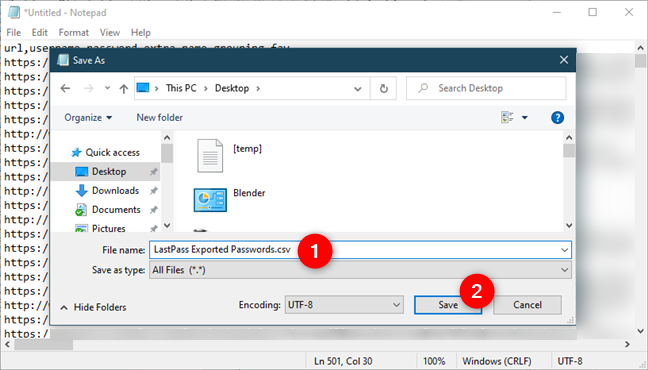Collapse folders with Hide Folders
This screenshot has width=648, height=370.
[93, 307]
